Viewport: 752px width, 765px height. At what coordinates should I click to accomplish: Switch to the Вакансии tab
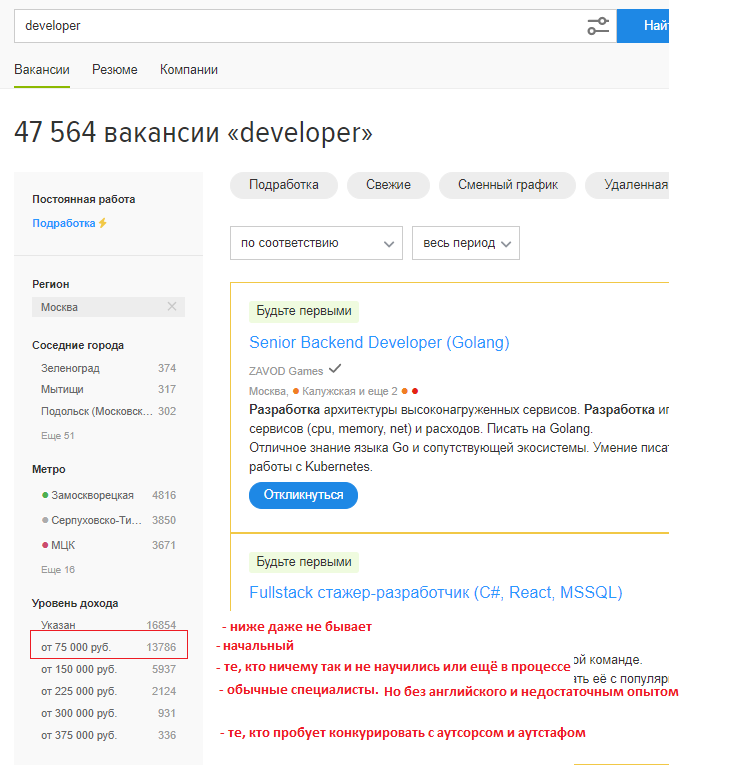pyautogui.click(x=42, y=70)
